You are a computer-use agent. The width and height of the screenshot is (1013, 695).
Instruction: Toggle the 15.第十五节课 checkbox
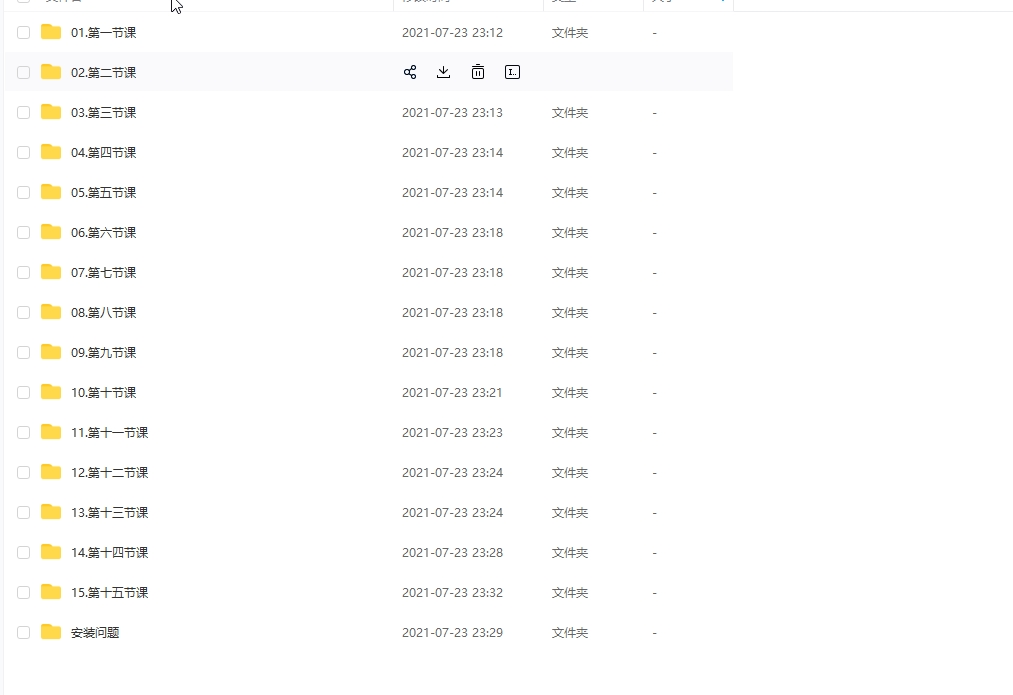23,593
